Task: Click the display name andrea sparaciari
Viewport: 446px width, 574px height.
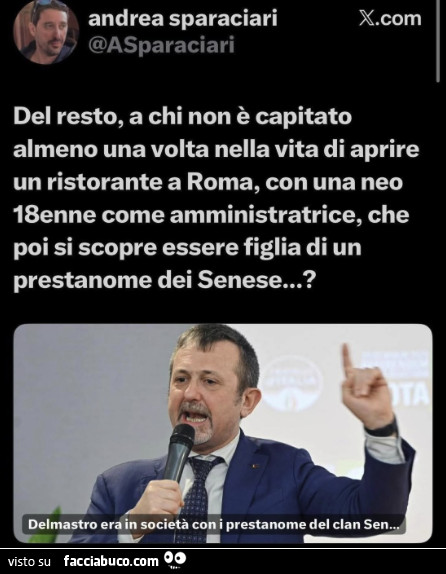Action: point(183,19)
